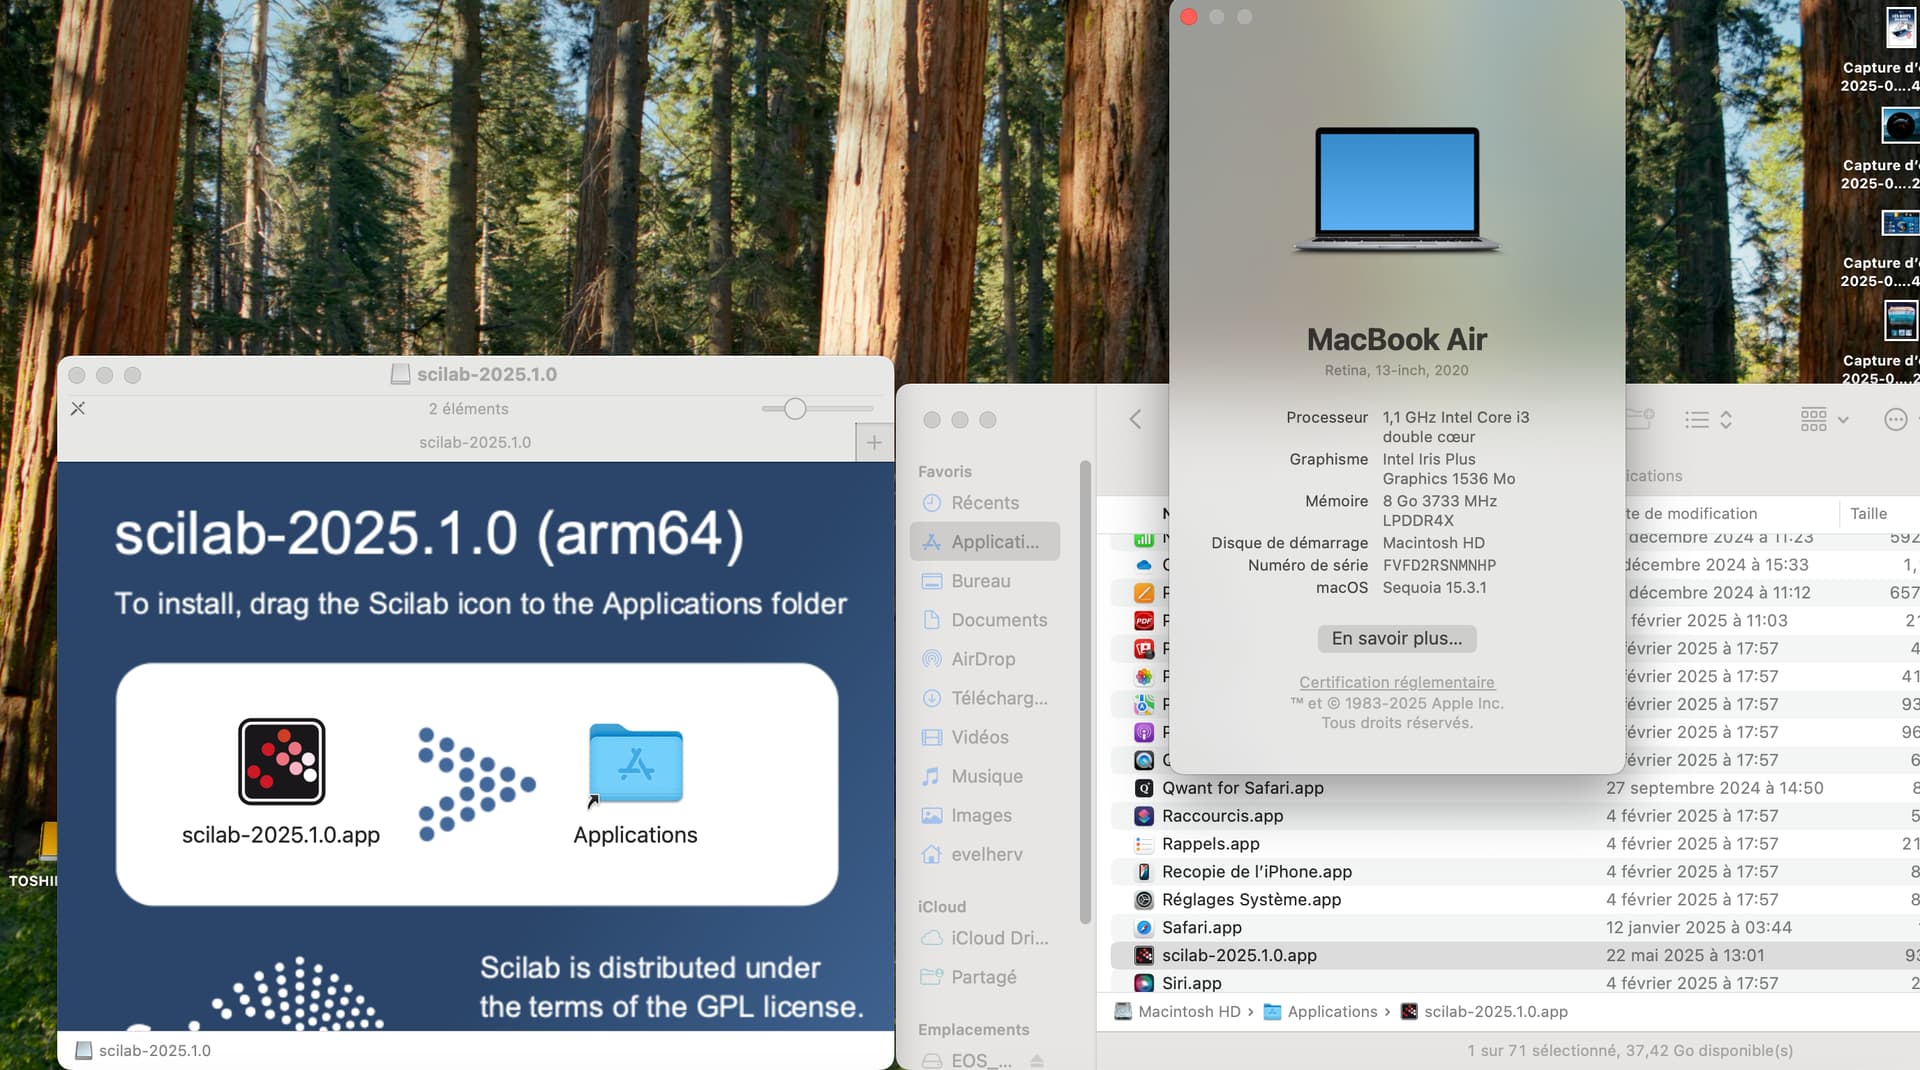Viewport: 1920px width, 1070px height.
Task: Eject the EOS volume in the sidebar
Action: (x=1037, y=1060)
